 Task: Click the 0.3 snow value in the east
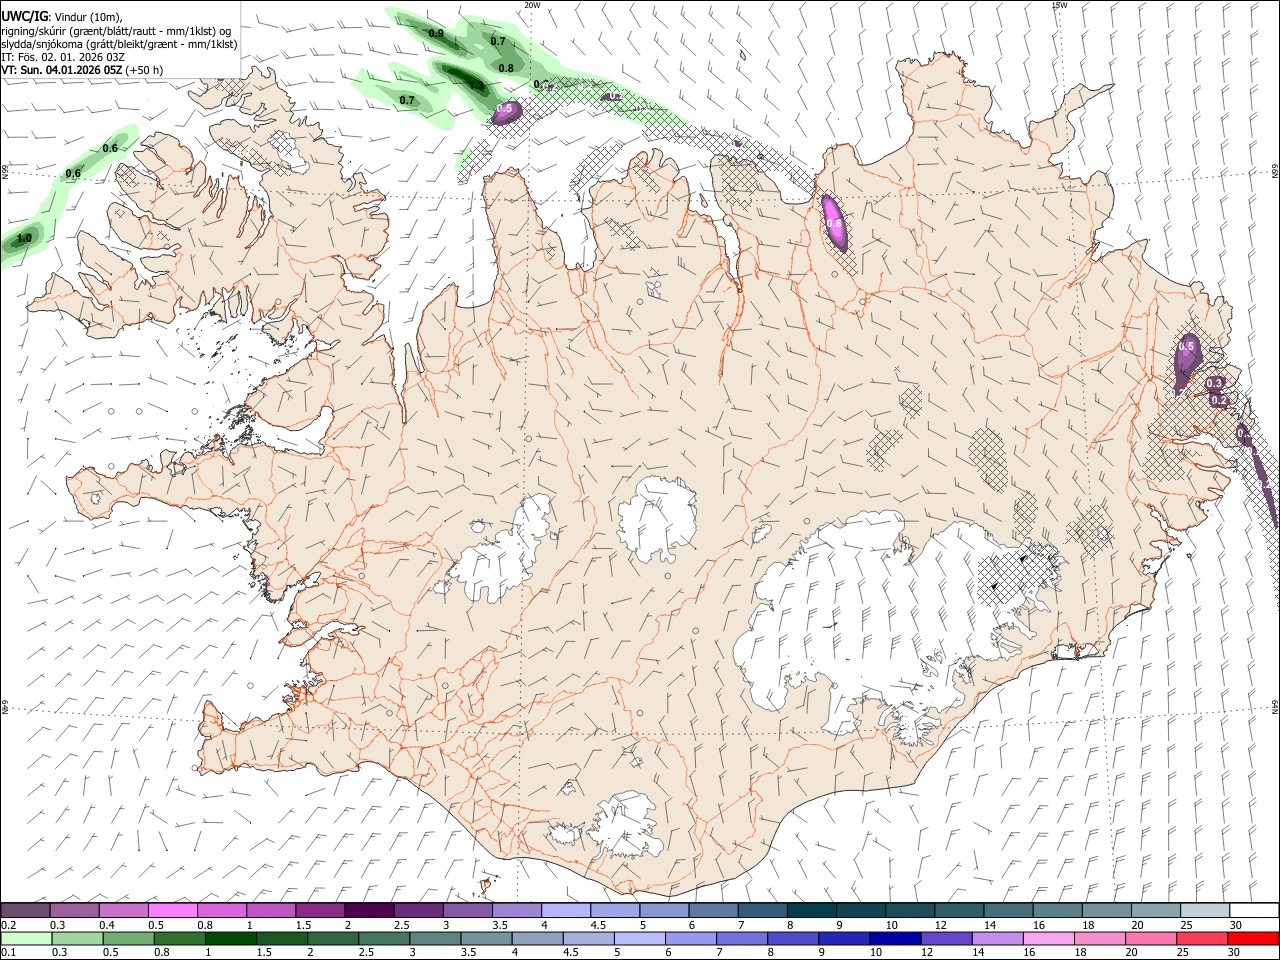point(1214,383)
